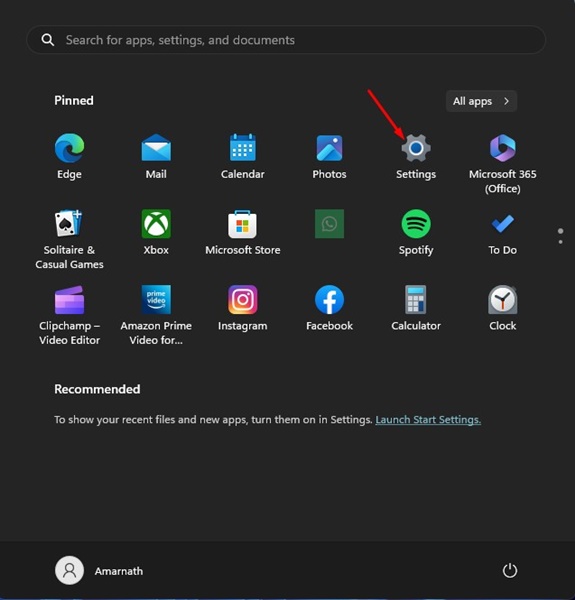575x600 pixels.
Task: Open the Settings gear icon
Action: pos(416,148)
